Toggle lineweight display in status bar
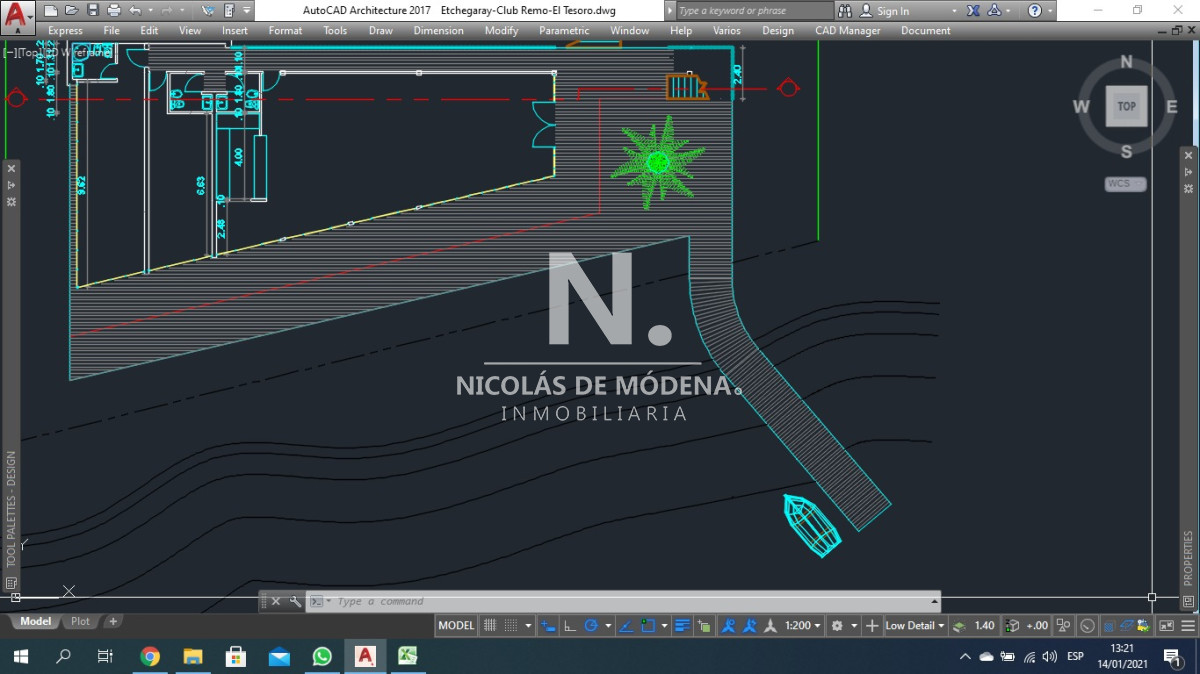Screen dimensions: 1200x674 pos(682,626)
